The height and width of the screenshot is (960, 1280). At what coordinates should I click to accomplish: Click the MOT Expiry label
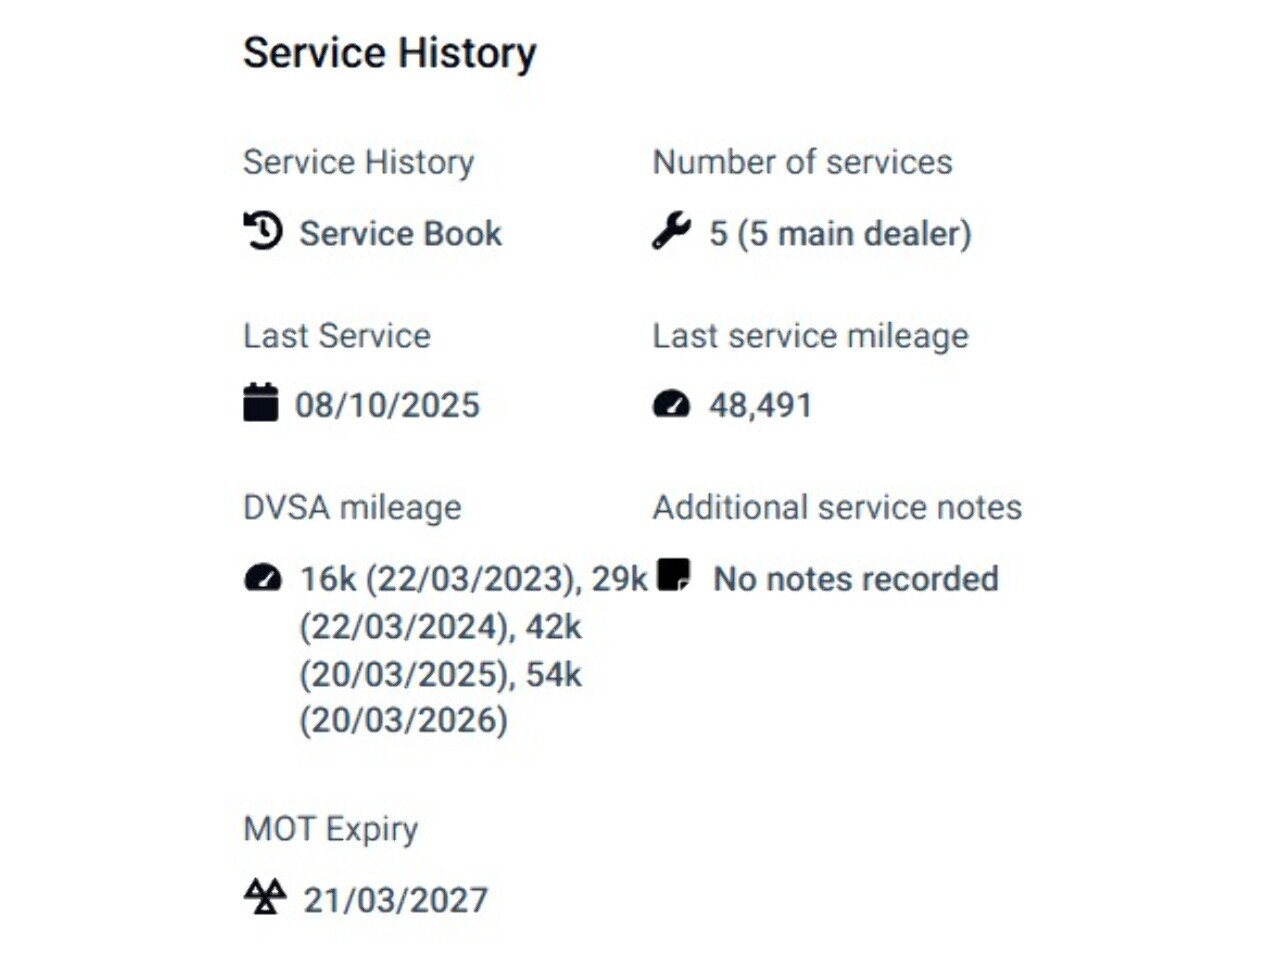pyautogui.click(x=331, y=829)
